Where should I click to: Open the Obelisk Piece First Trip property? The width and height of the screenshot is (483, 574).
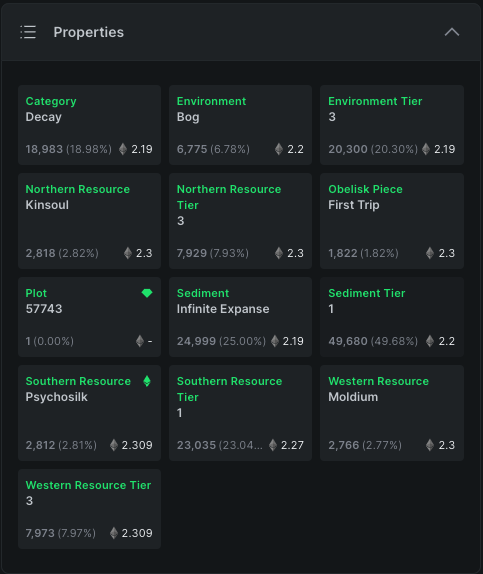[392, 221]
